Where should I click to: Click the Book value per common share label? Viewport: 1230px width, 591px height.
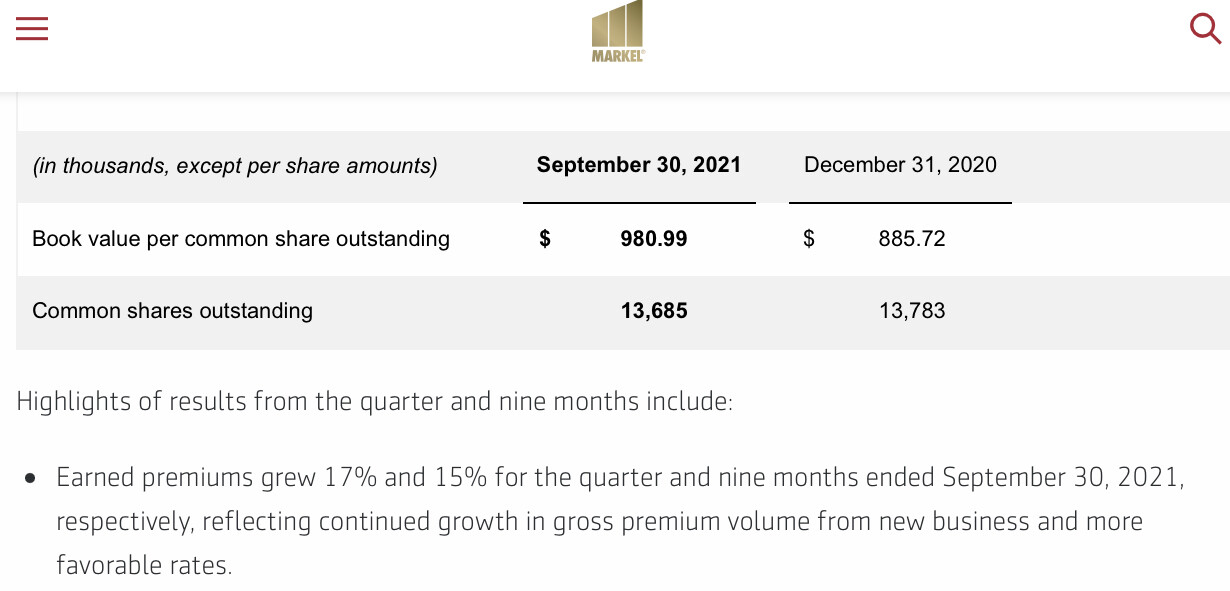[x=241, y=239]
